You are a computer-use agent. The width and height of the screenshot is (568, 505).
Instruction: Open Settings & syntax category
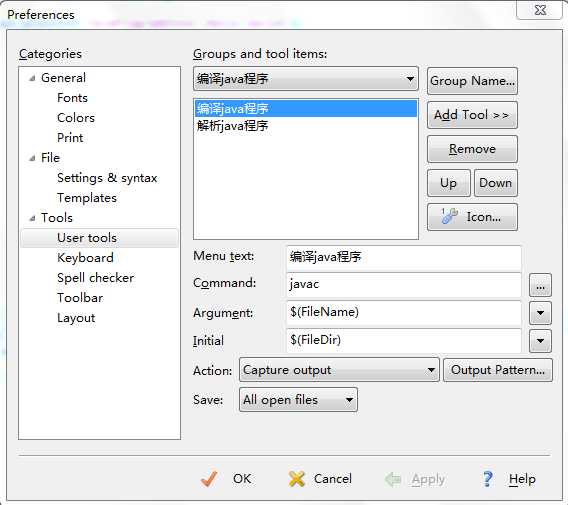(107, 178)
